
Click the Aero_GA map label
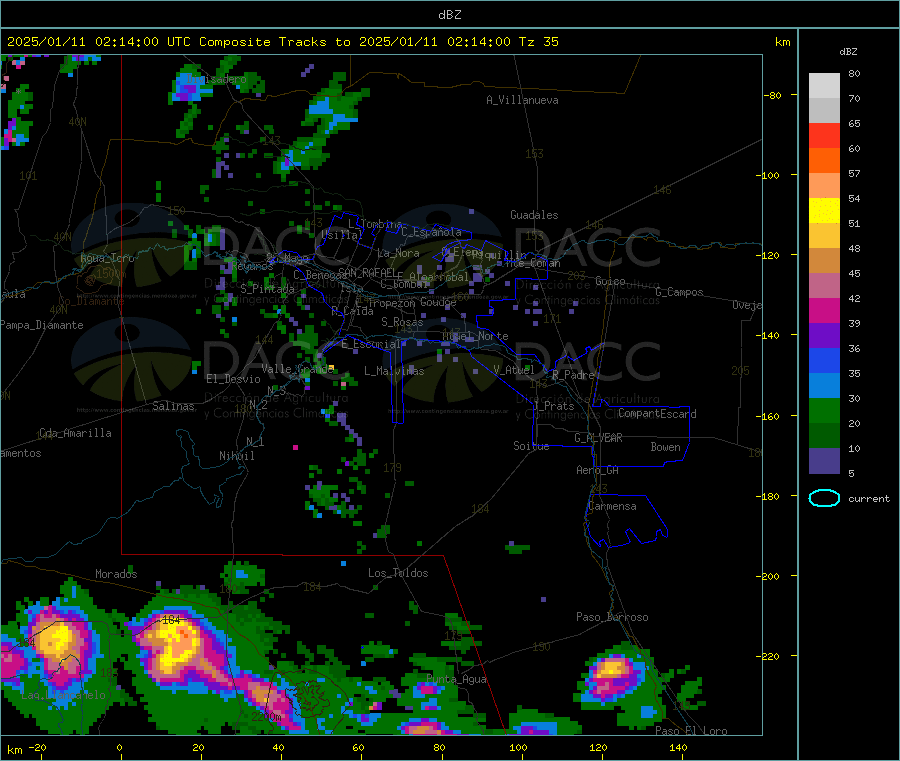pos(598,470)
